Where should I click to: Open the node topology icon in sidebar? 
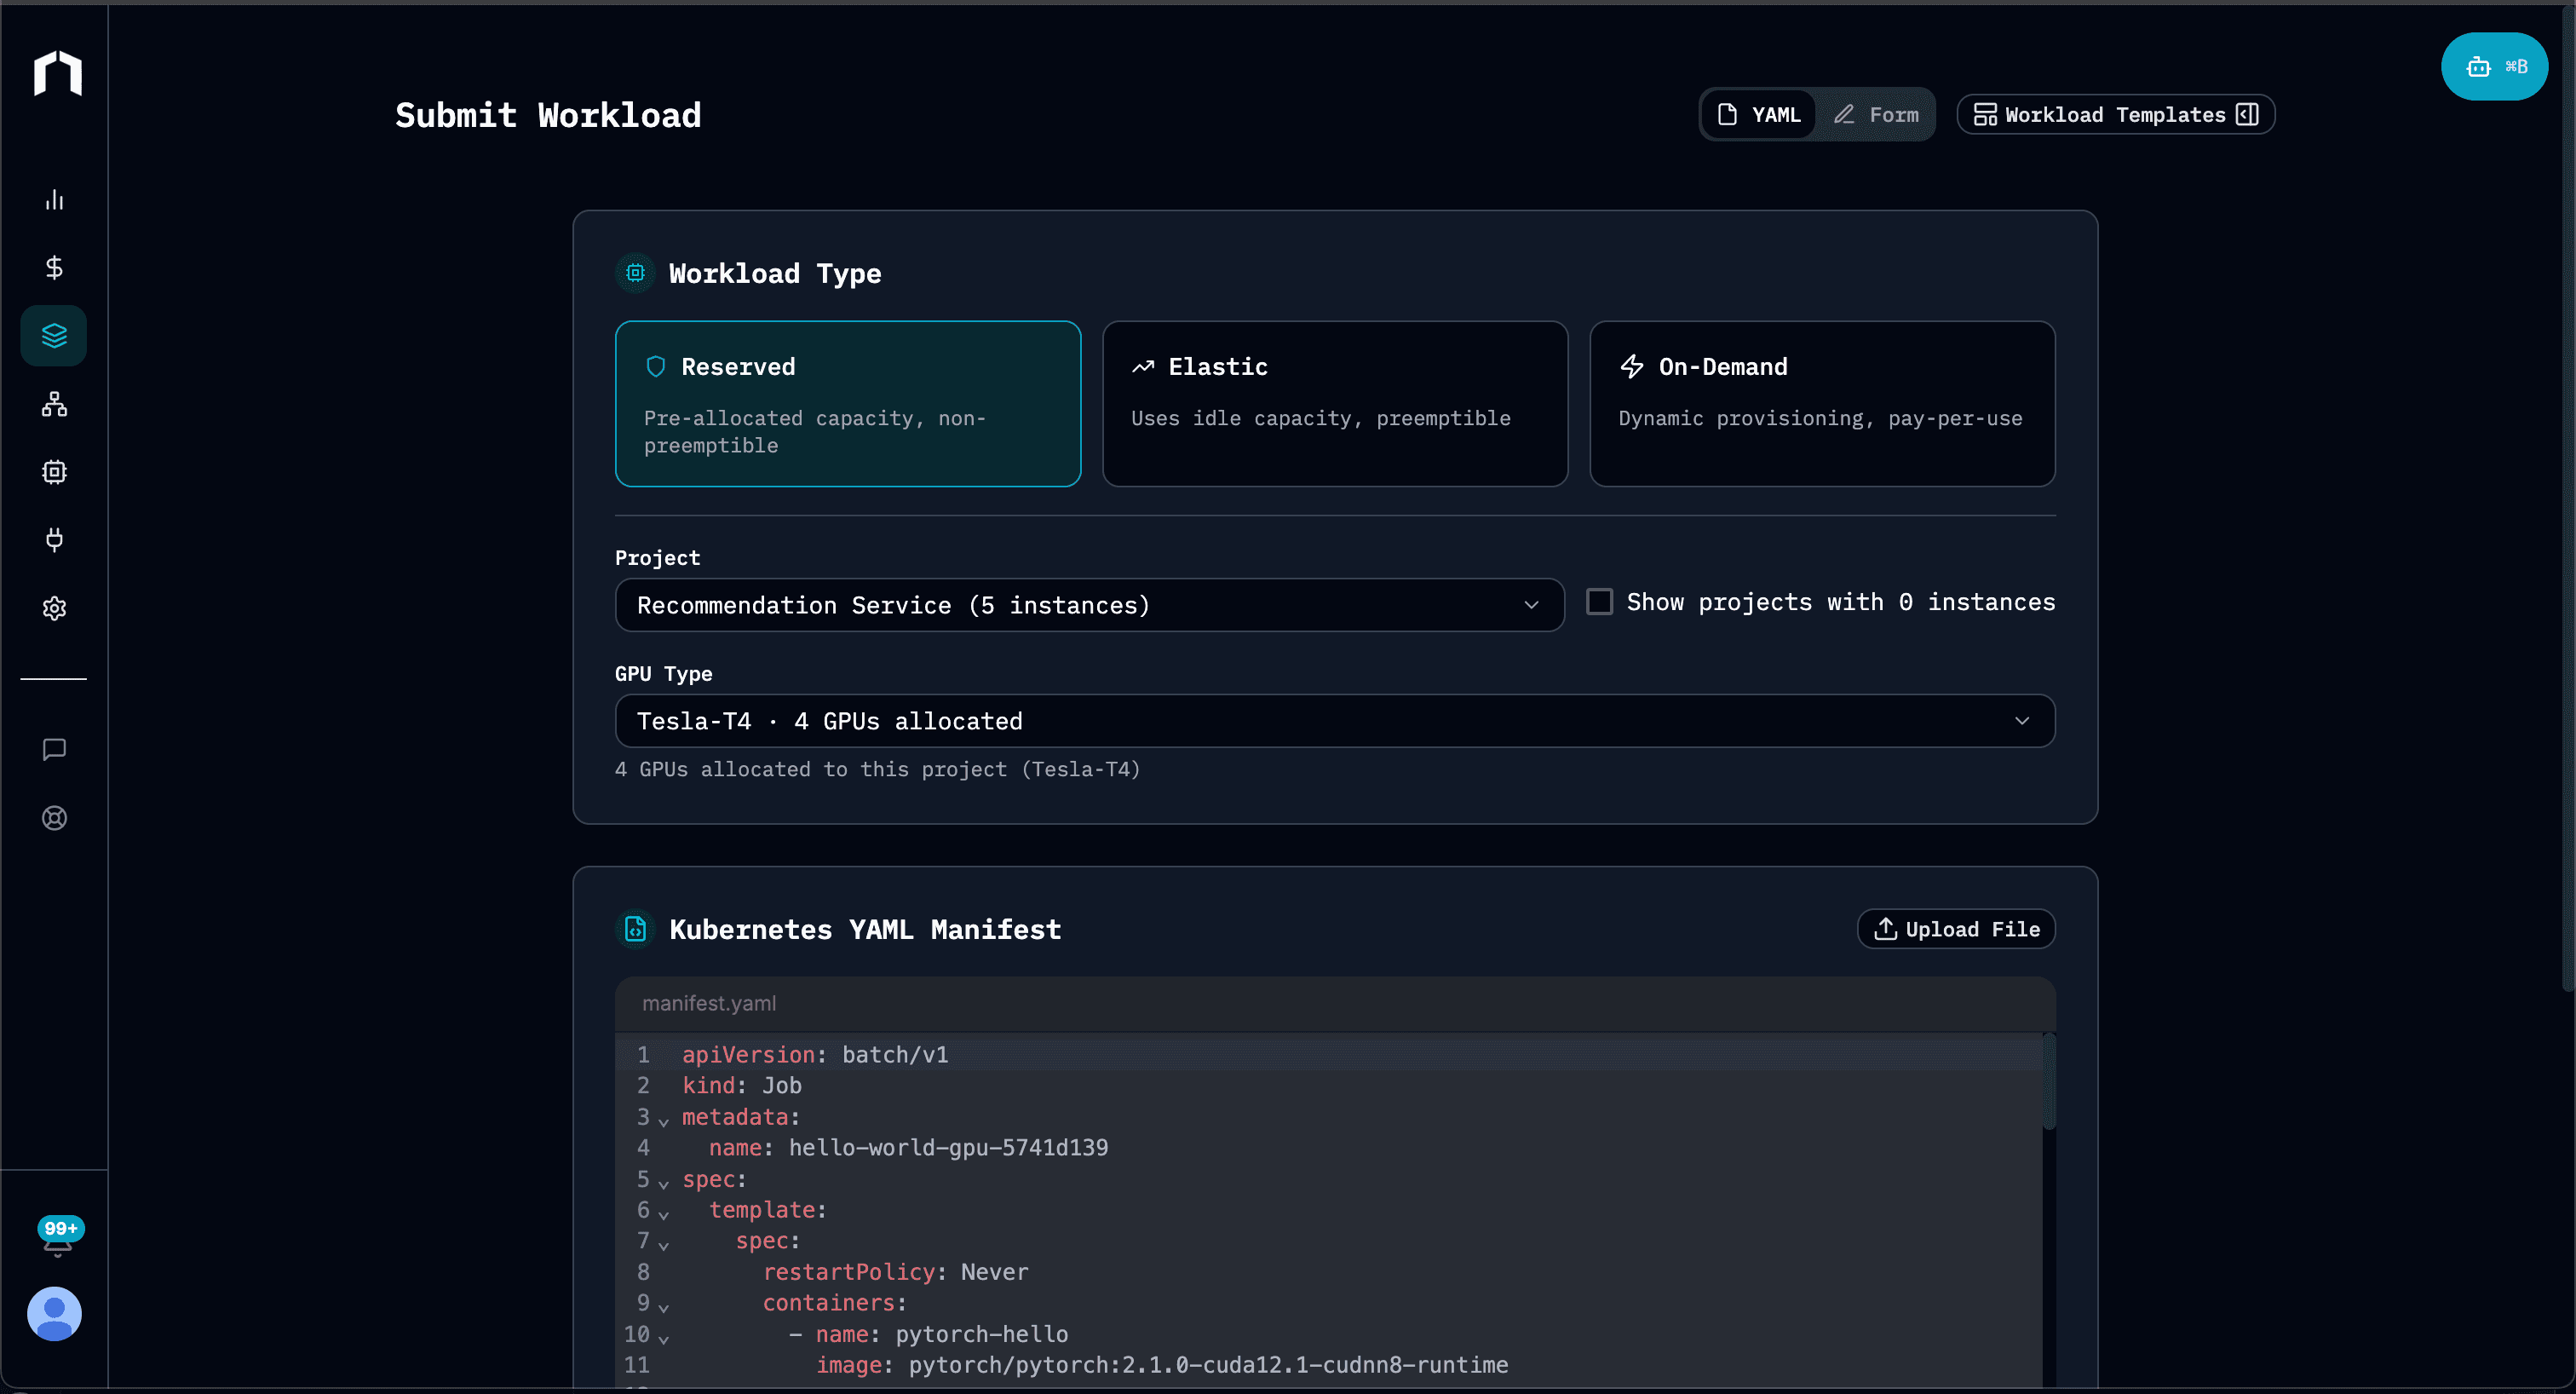(x=54, y=404)
